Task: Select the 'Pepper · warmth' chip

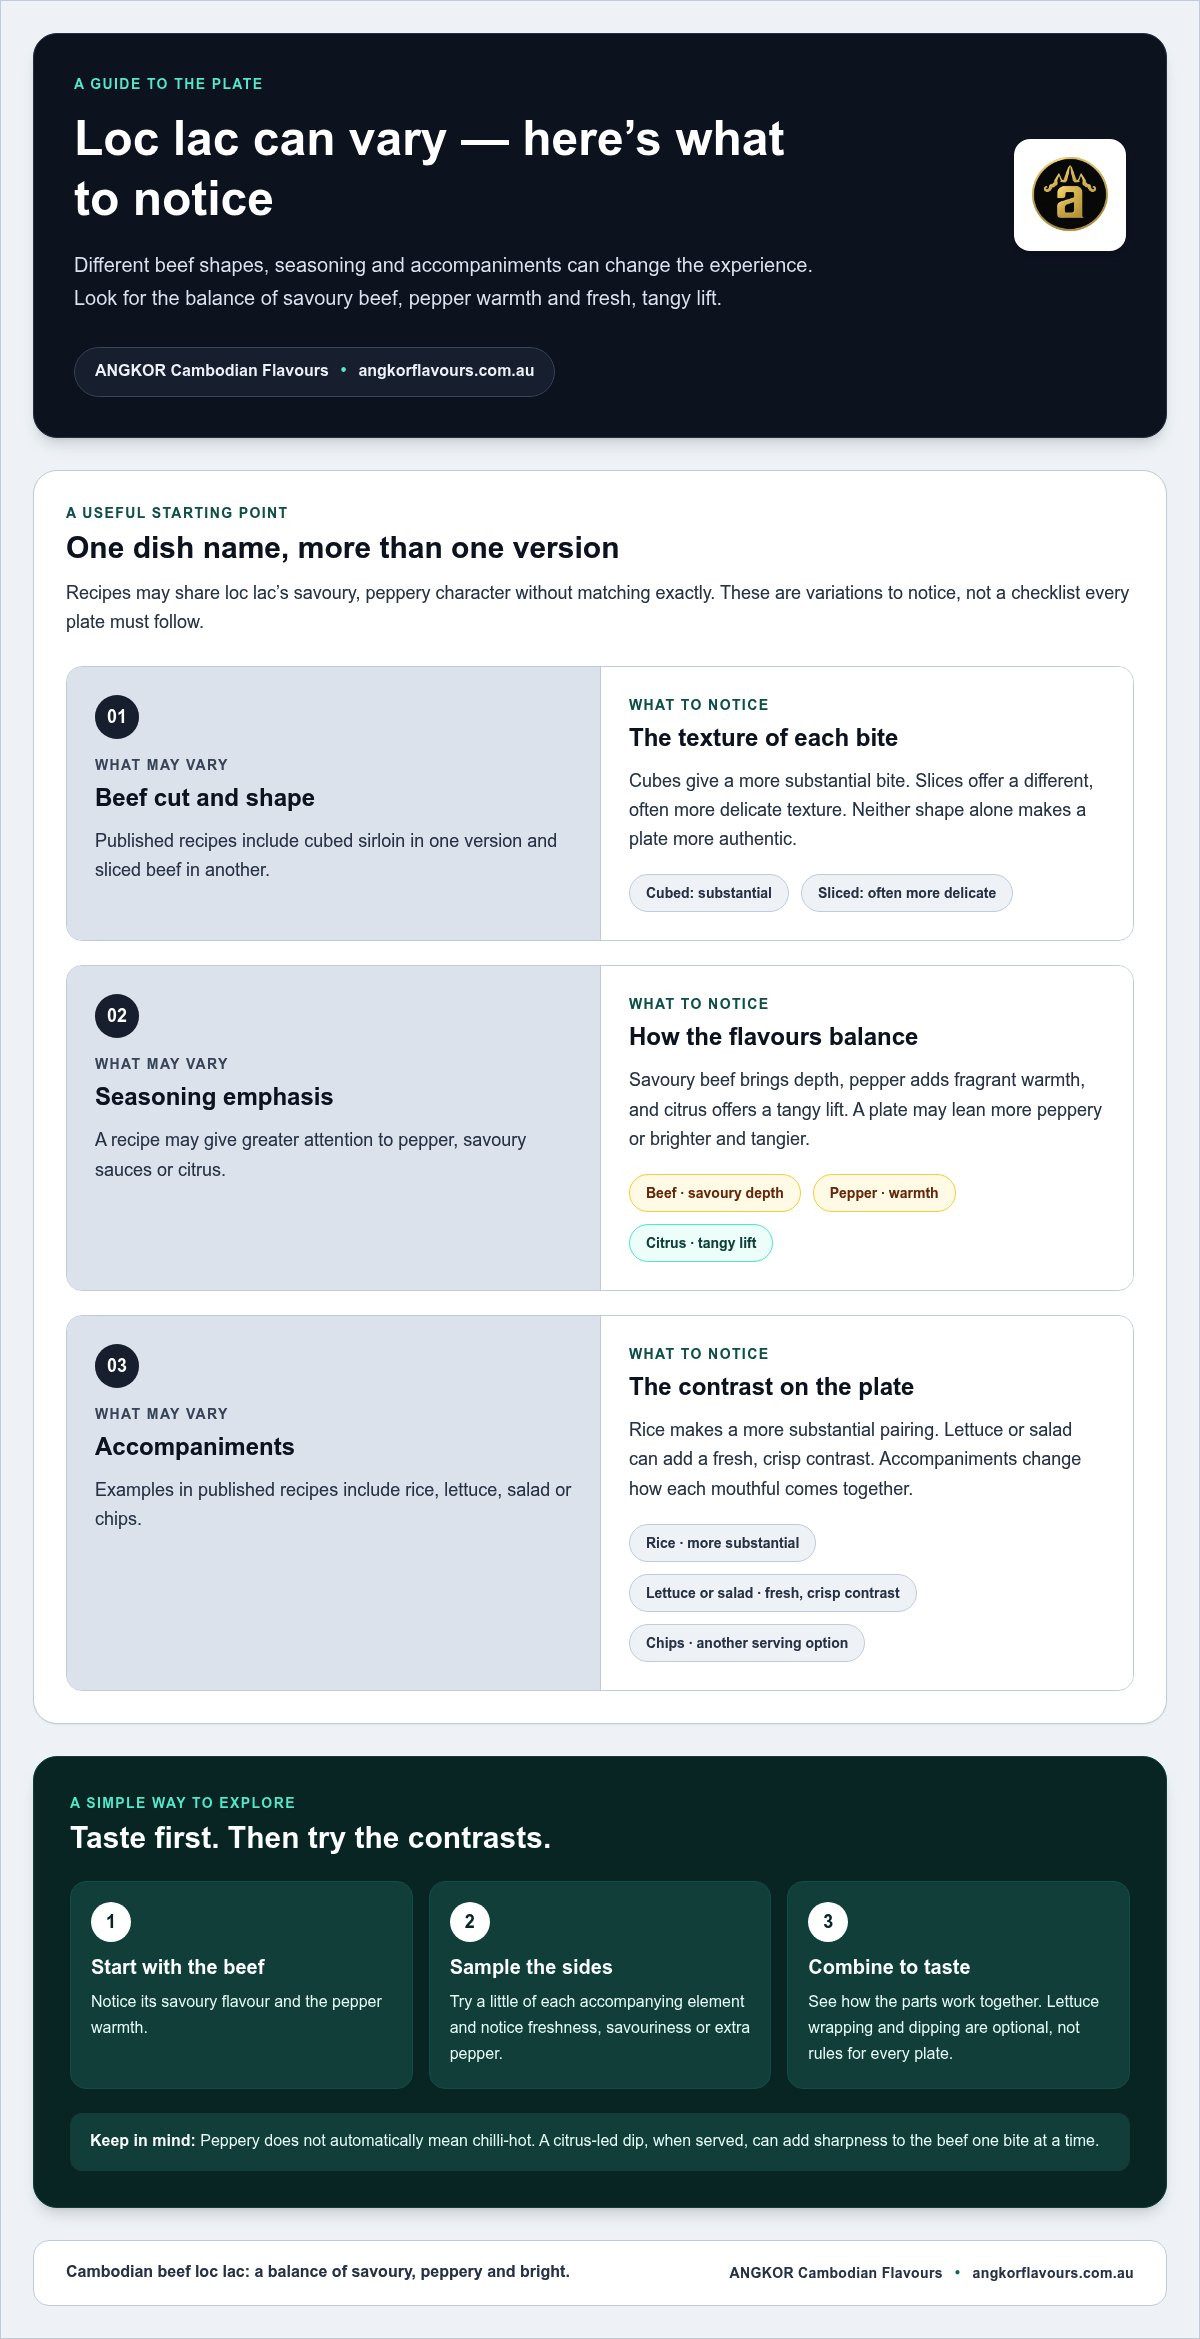Action: tap(884, 1193)
